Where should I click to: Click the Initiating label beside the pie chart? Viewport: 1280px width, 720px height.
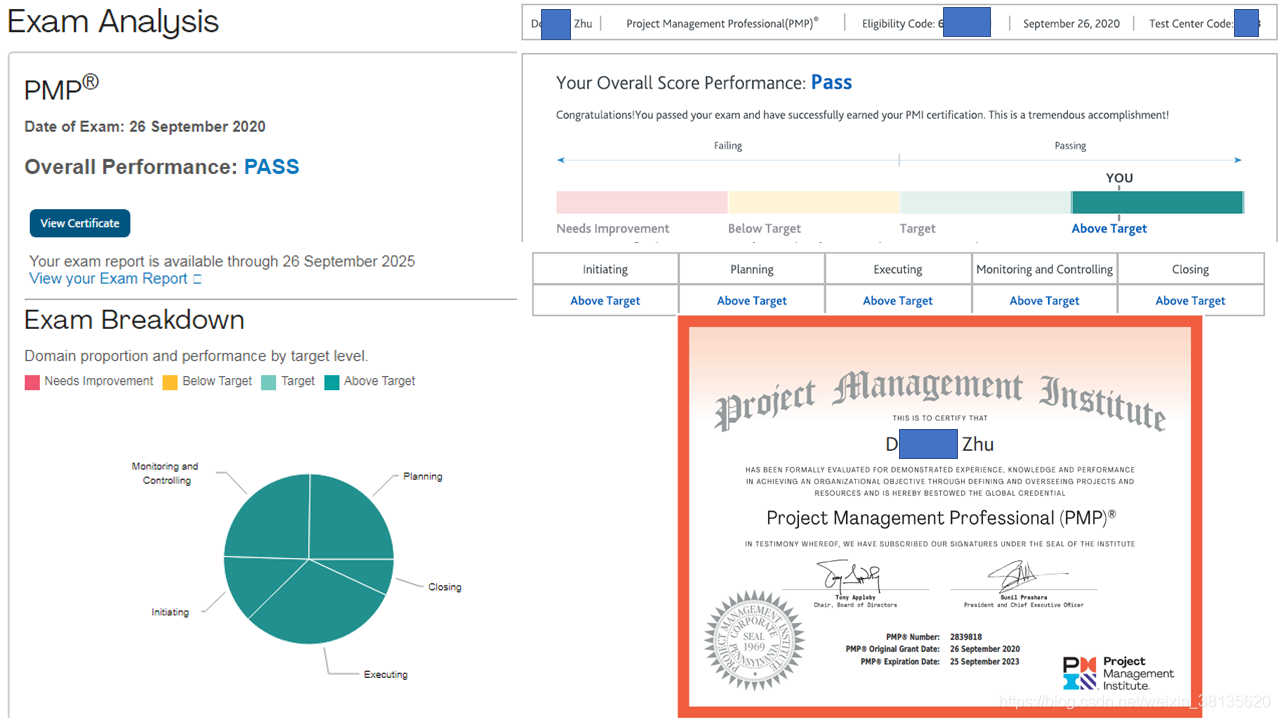170,613
